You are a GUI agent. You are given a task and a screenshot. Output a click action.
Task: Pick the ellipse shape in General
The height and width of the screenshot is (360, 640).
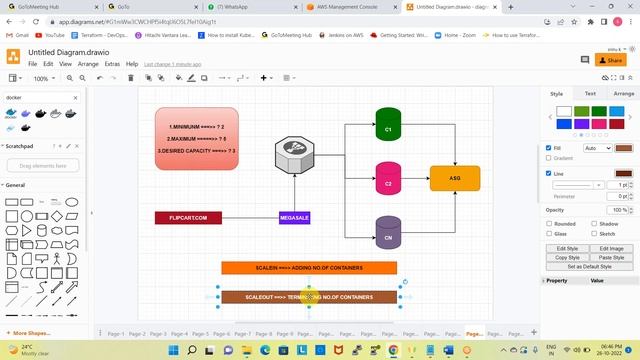tap(72, 202)
